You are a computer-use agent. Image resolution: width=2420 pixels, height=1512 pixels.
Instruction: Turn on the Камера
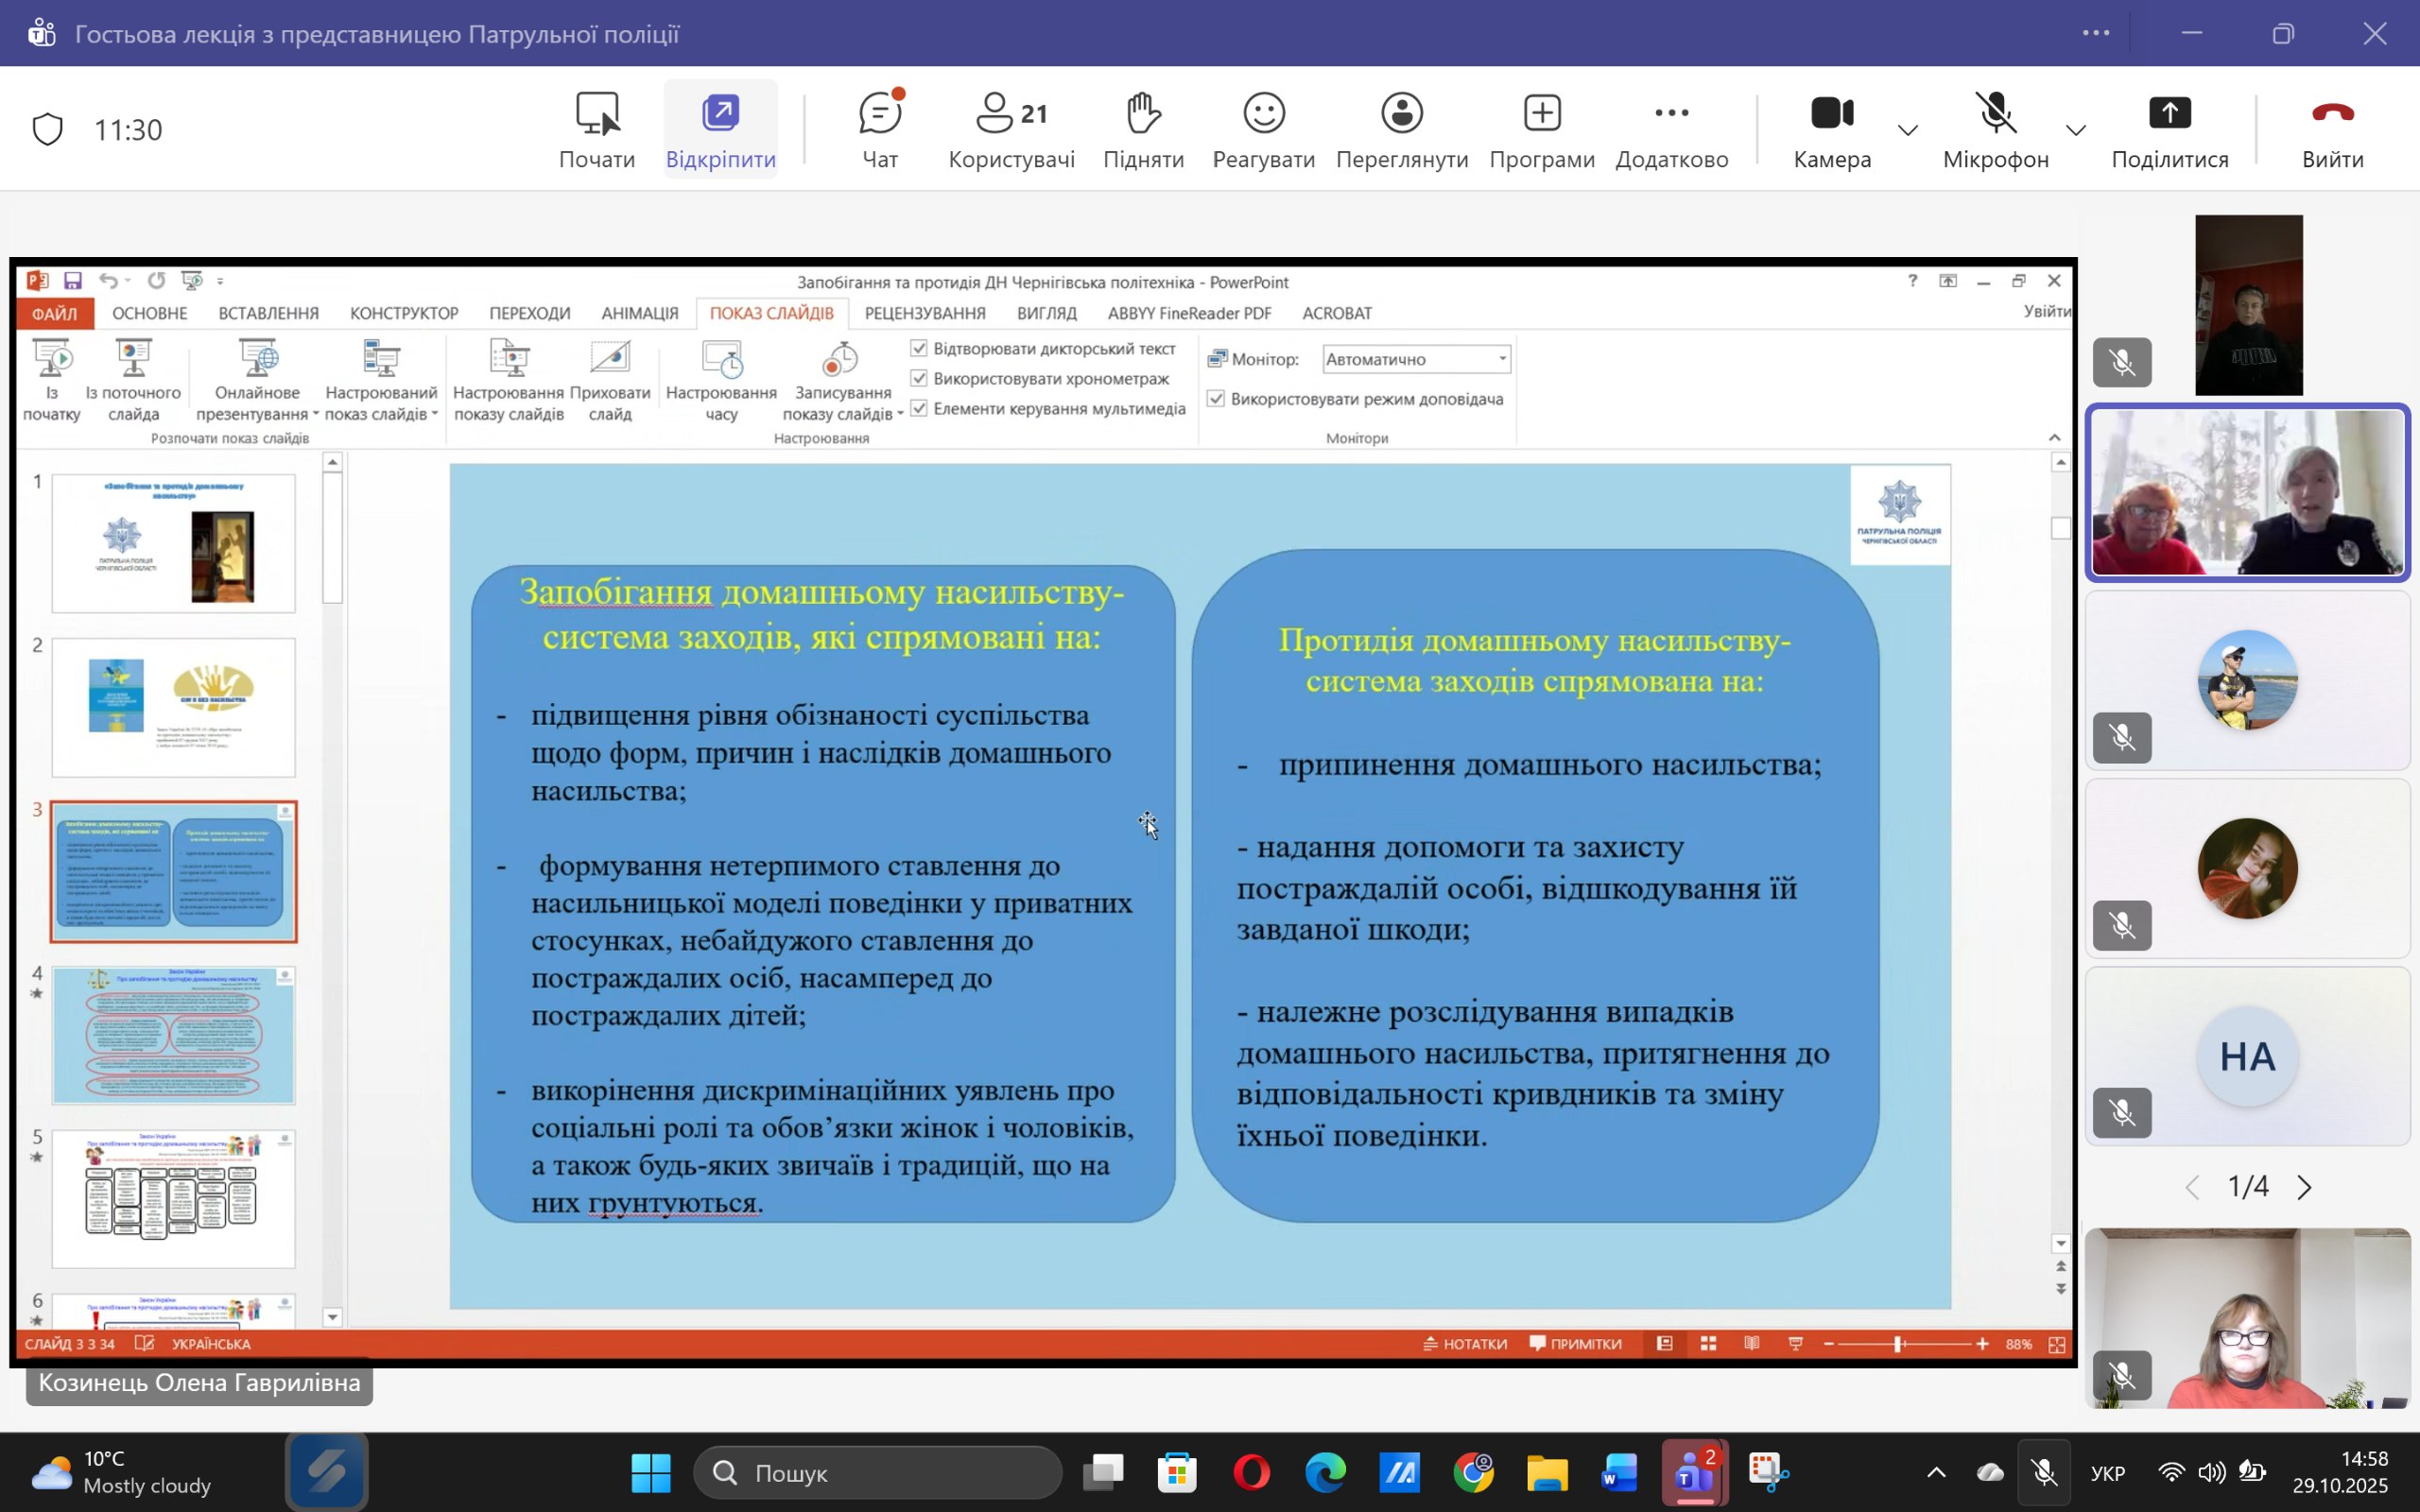1831,114
